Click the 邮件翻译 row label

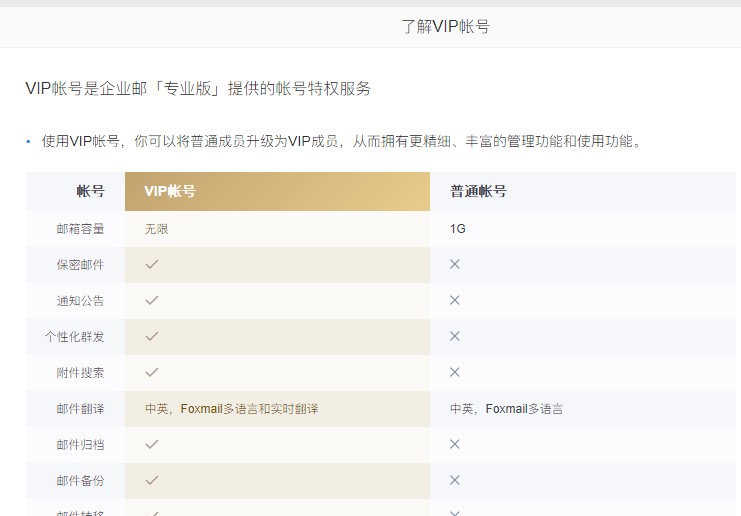[x=80, y=409]
